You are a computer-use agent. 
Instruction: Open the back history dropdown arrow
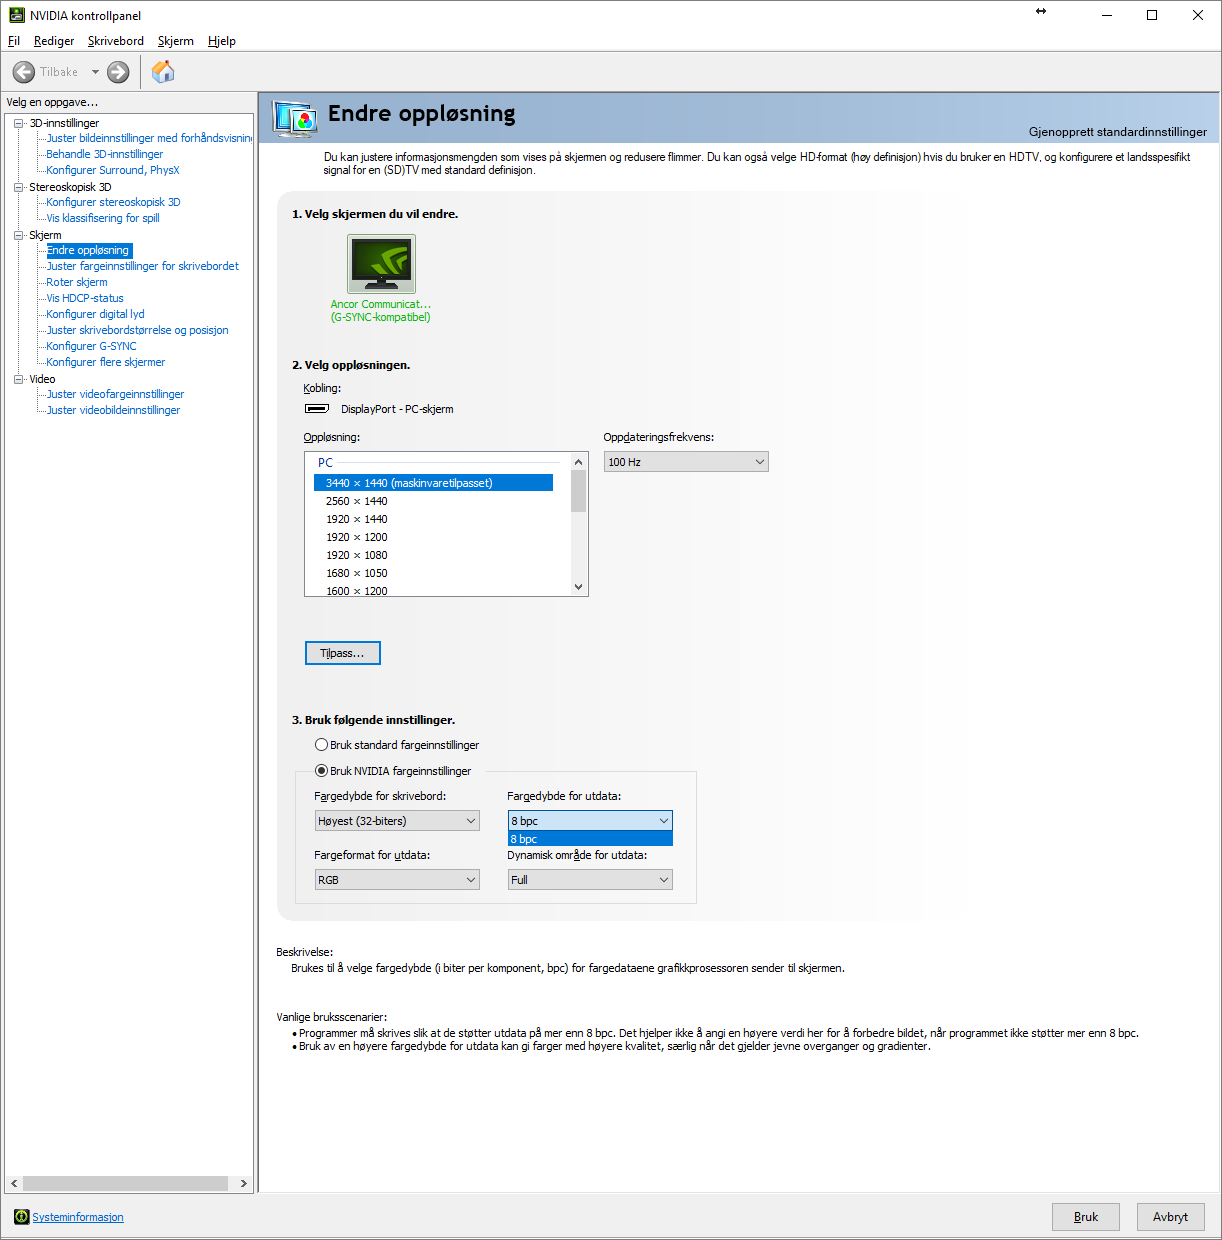click(x=95, y=72)
